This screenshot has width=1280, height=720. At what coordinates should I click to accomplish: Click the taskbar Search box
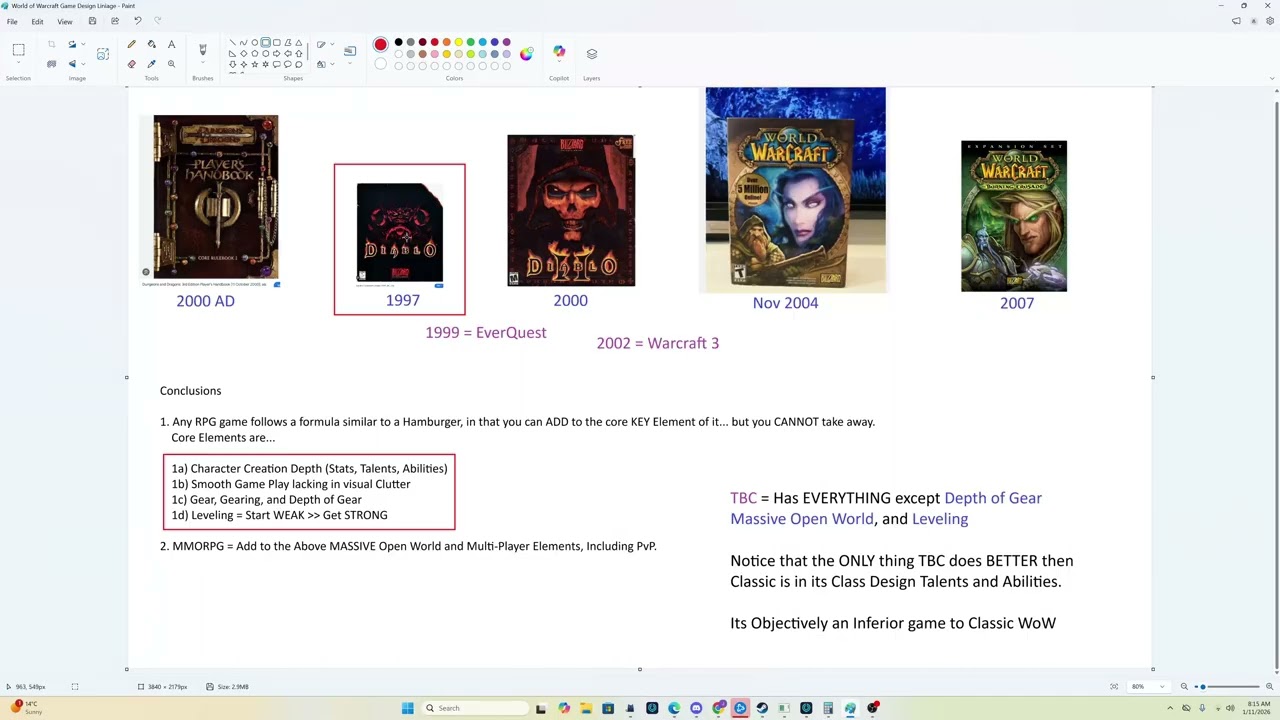475,708
